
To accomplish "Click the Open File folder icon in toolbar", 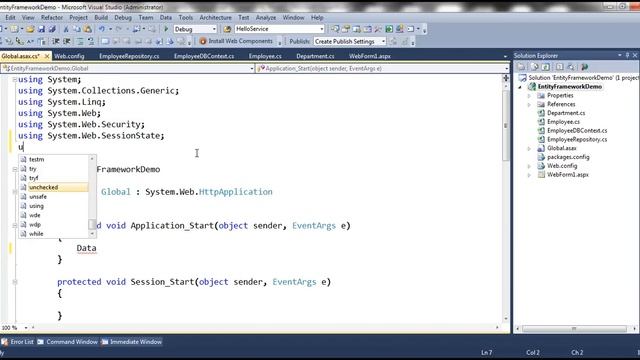I will [x=30, y=29].
